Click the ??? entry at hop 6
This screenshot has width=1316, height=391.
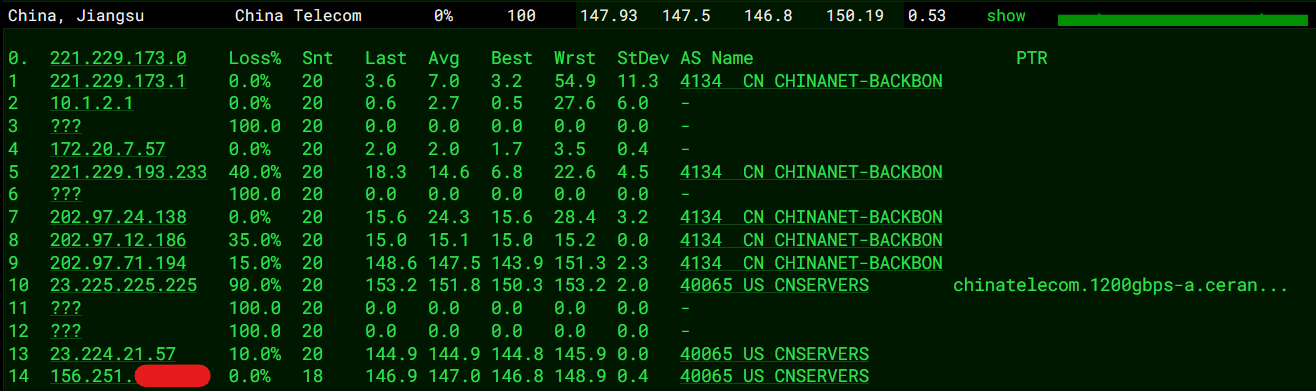click(x=65, y=195)
